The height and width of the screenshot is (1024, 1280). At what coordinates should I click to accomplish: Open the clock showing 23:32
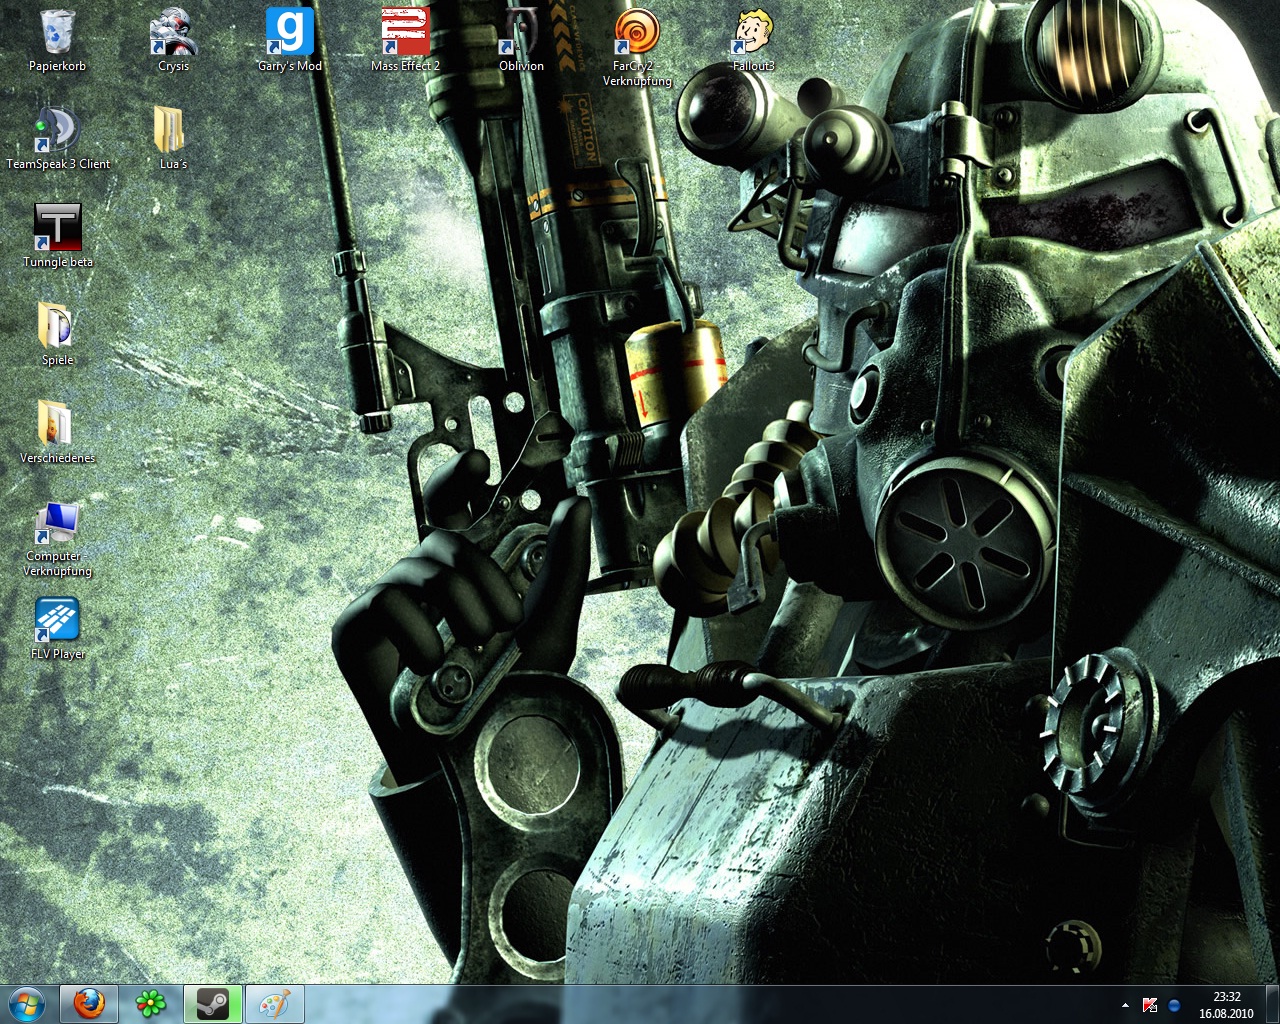(x=1226, y=1005)
